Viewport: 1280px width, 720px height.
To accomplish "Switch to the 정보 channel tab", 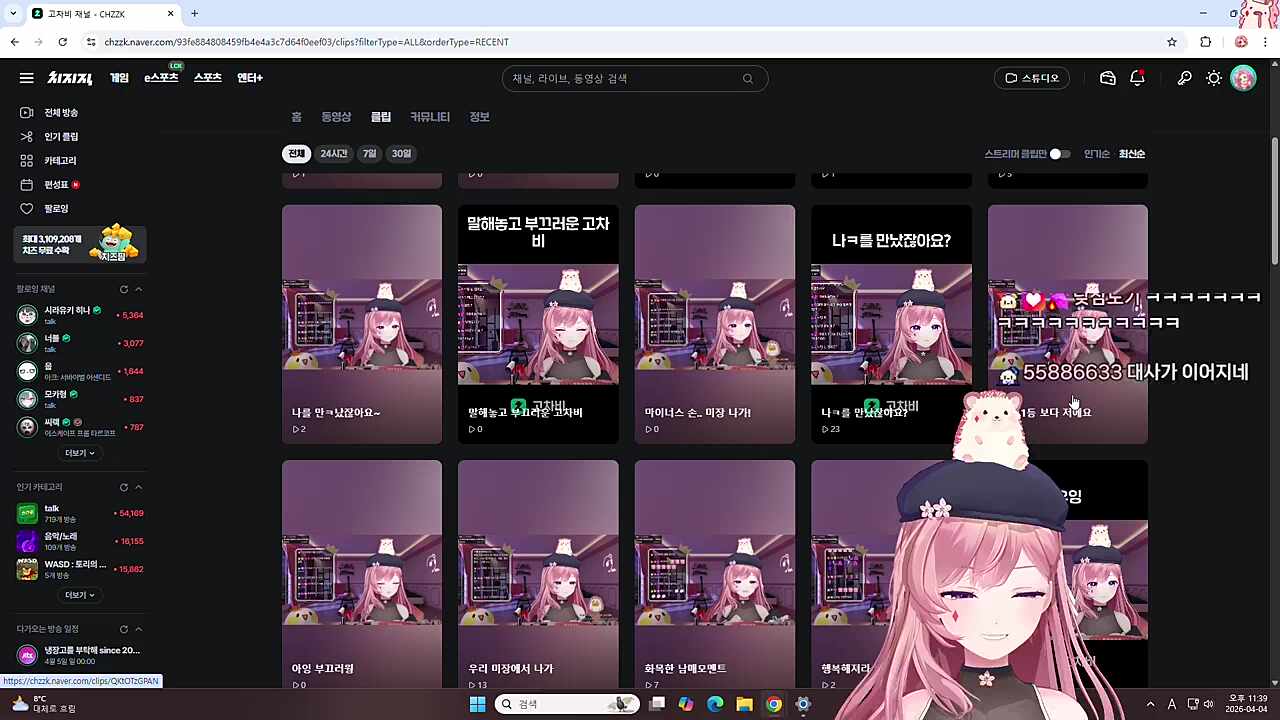I will [x=480, y=117].
